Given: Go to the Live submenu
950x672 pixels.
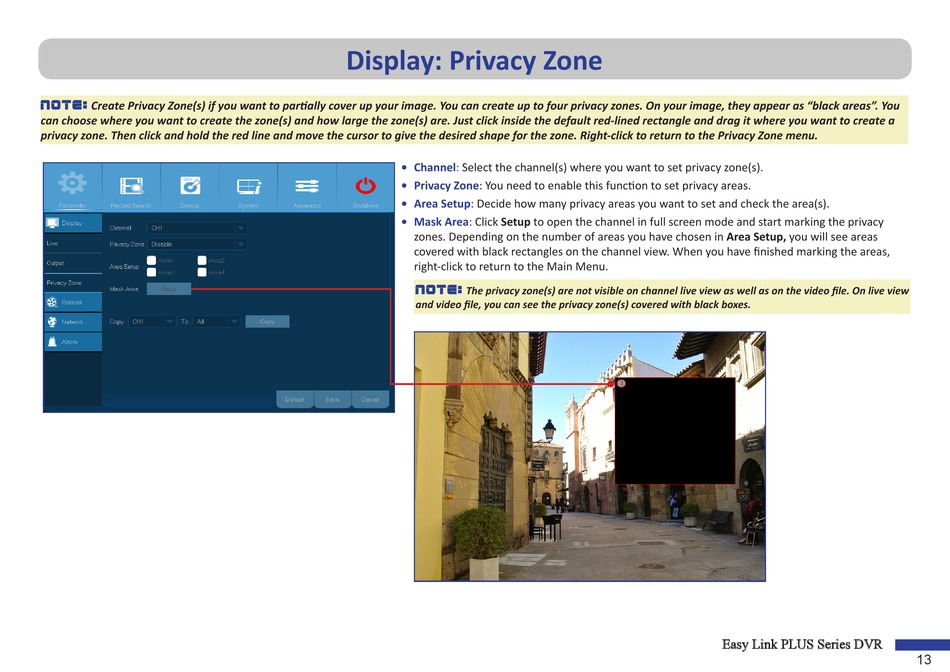Looking at the screenshot, I should click(x=73, y=243).
